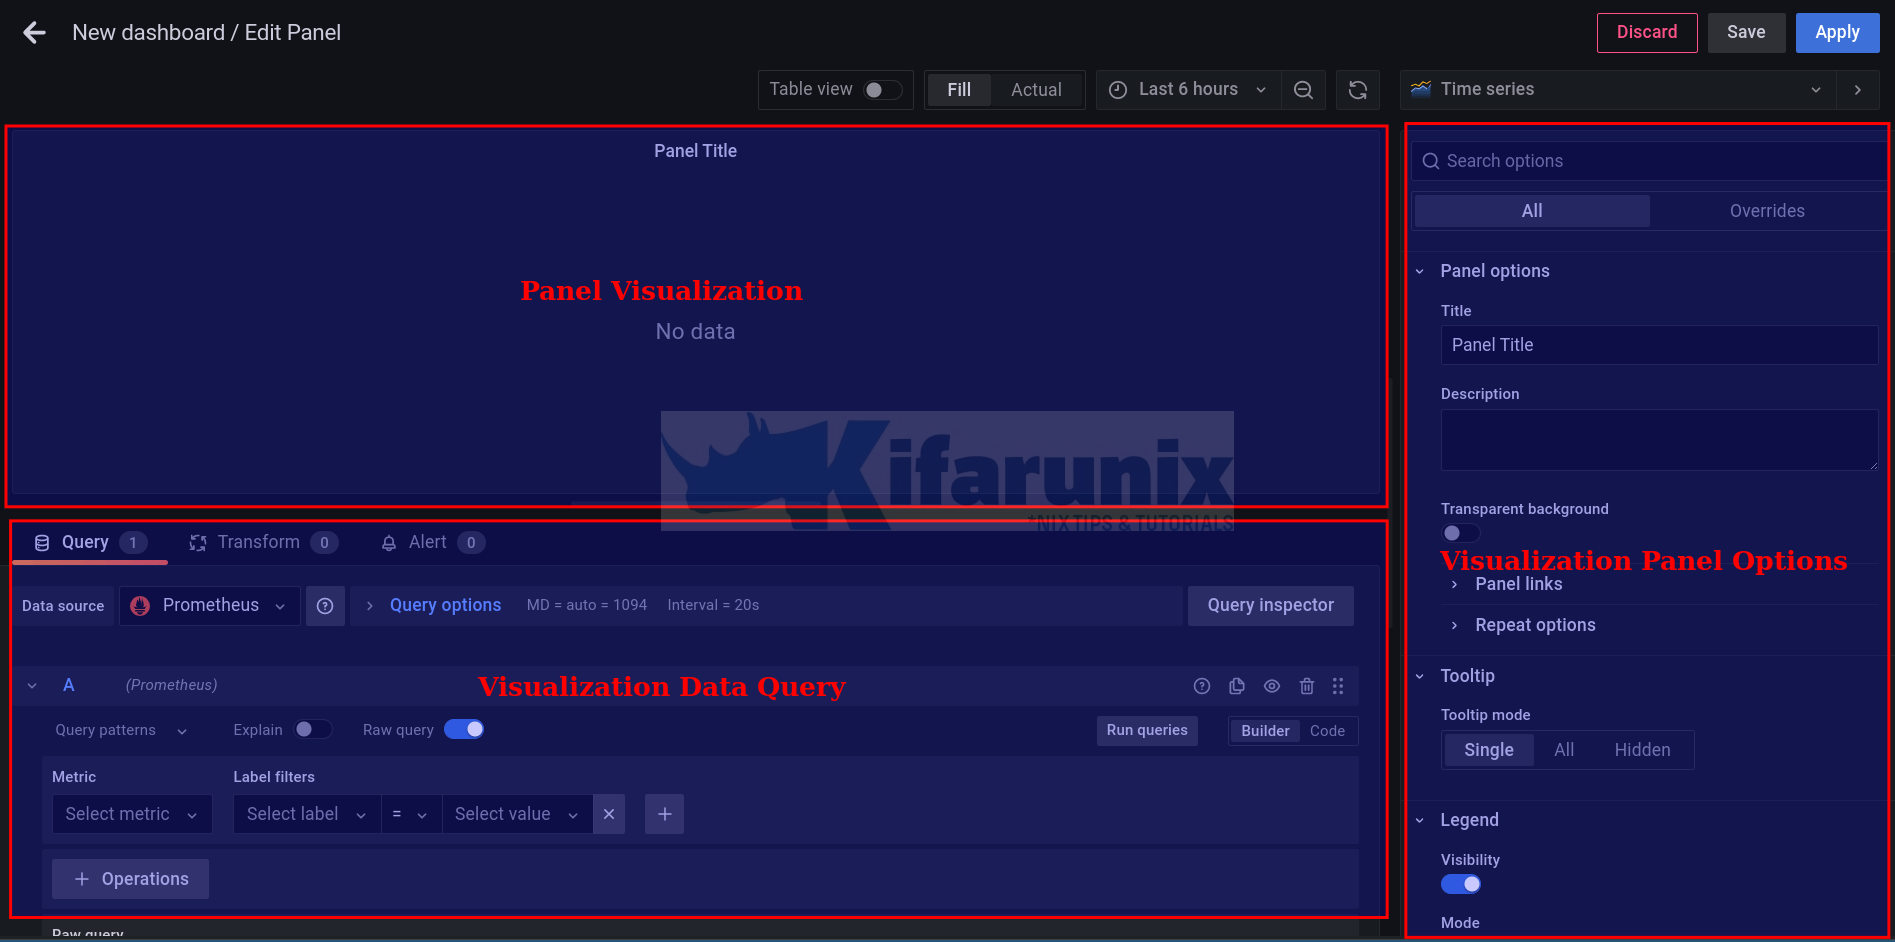Remove the label filter with the X icon
This screenshot has height=942, width=1895.
[x=609, y=814]
